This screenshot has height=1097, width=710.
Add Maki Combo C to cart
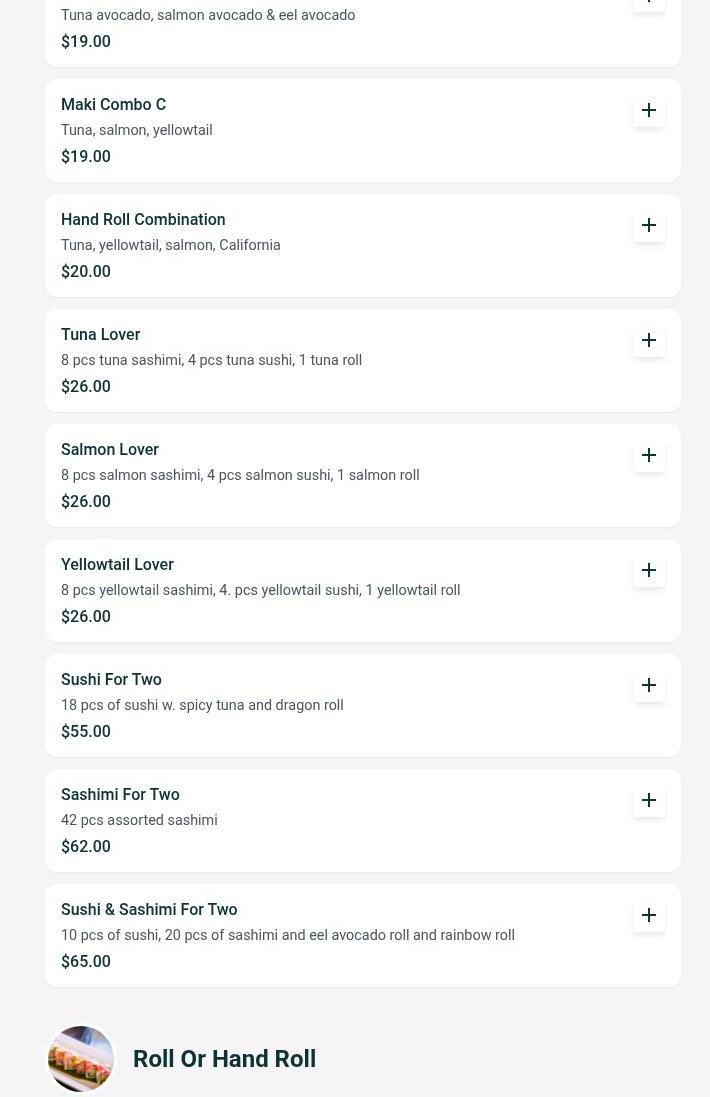(649, 110)
